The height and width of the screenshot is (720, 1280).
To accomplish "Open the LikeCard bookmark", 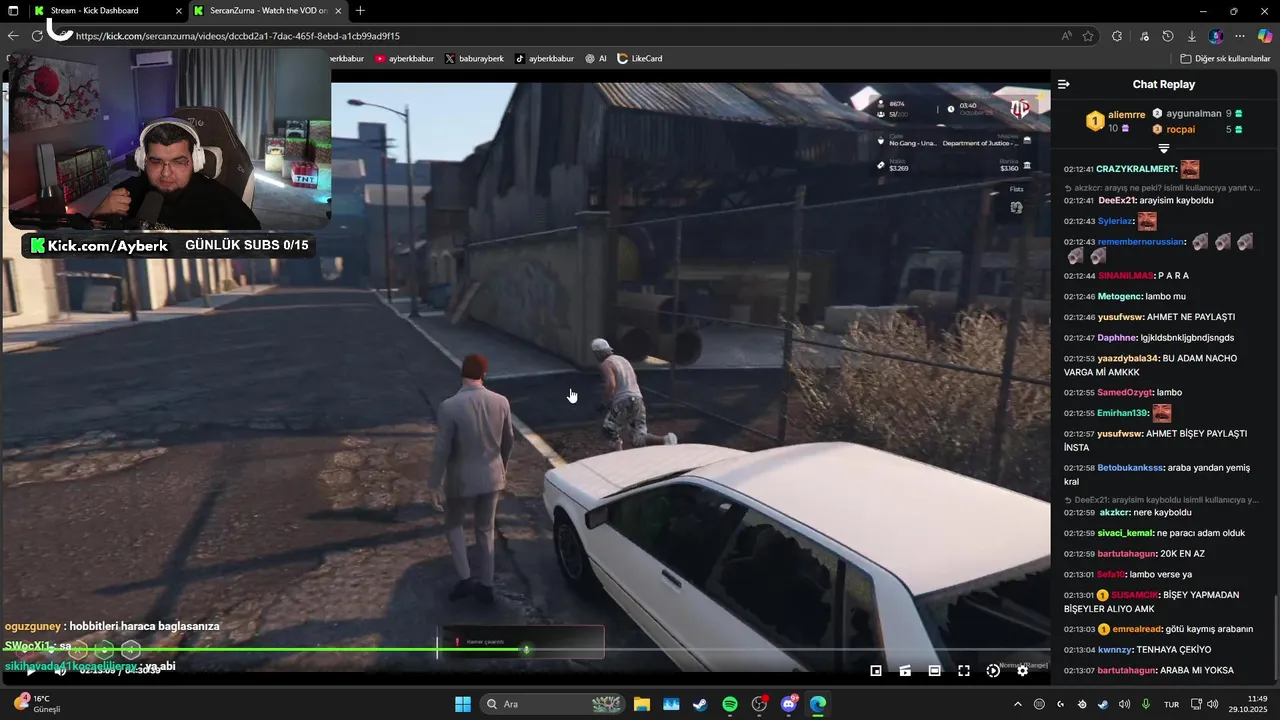I will coord(640,59).
